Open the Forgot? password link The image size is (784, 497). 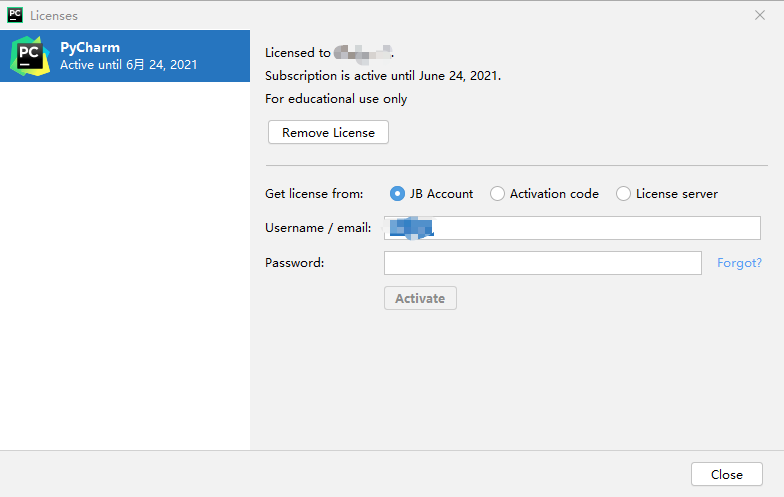pos(739,263)
